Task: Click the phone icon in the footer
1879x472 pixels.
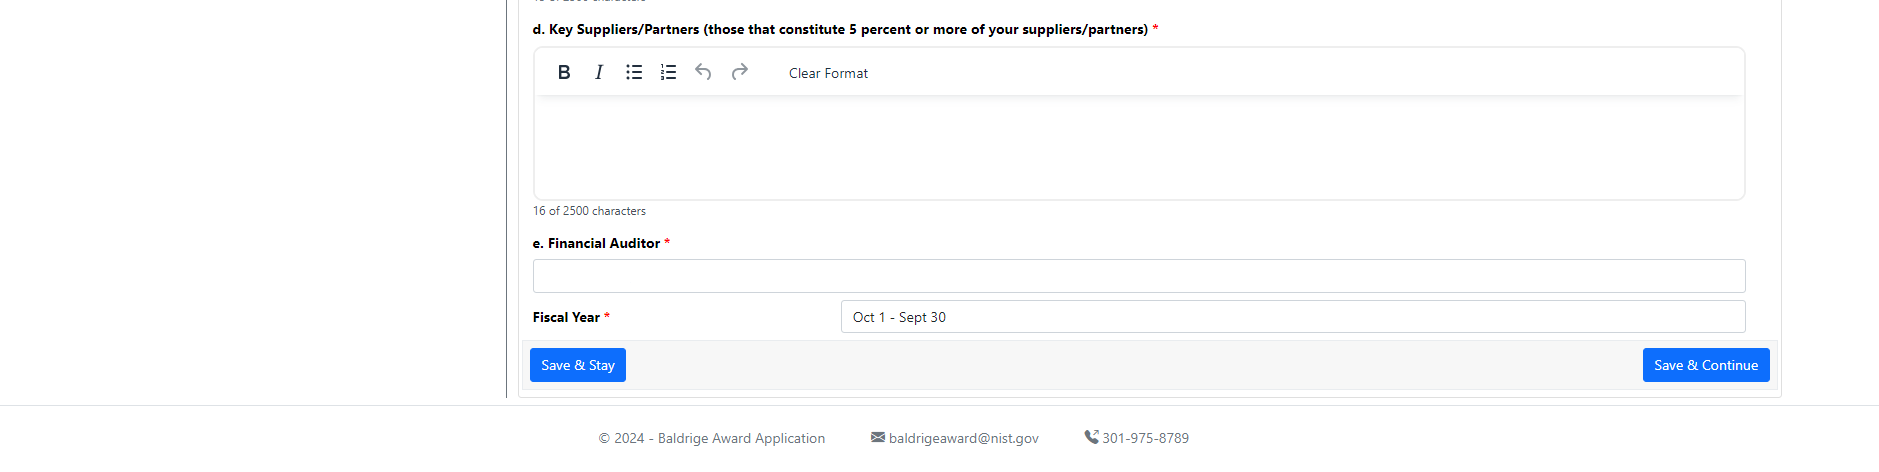Action: pos(1091,437)
